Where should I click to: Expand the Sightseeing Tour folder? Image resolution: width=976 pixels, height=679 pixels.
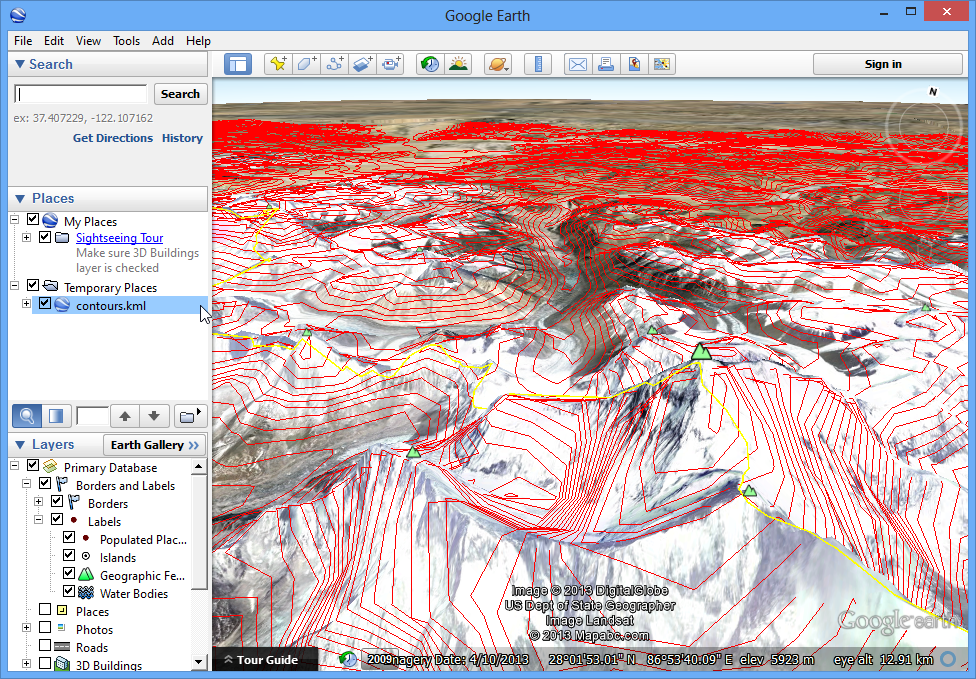click(x=26, y=238)
